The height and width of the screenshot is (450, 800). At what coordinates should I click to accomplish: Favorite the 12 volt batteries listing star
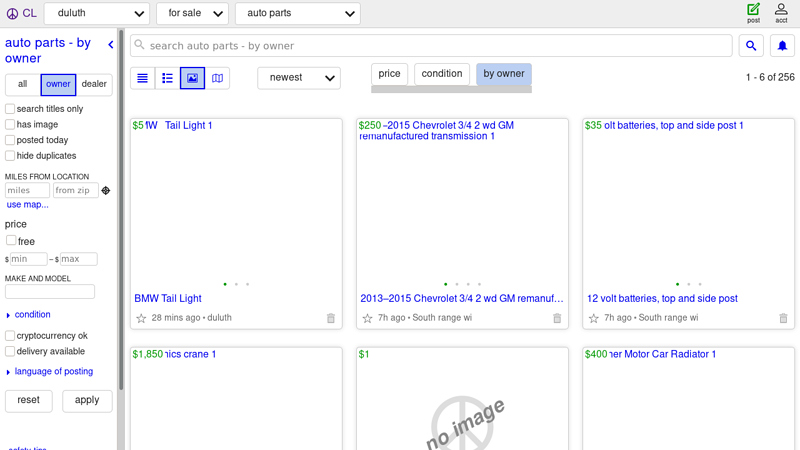[593, 318]
